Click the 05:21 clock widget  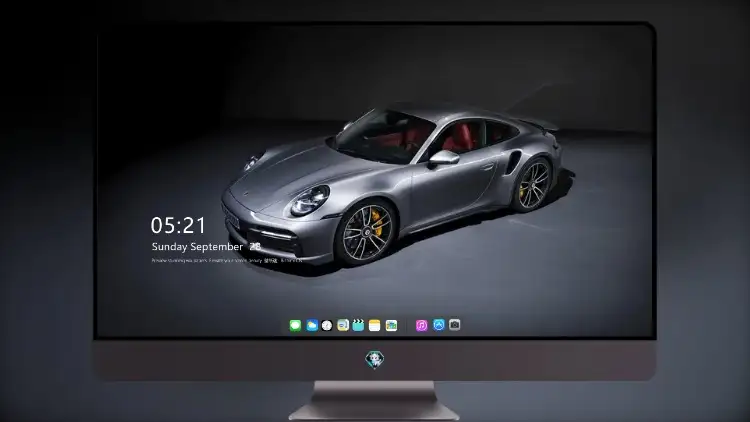coord(178,225)
